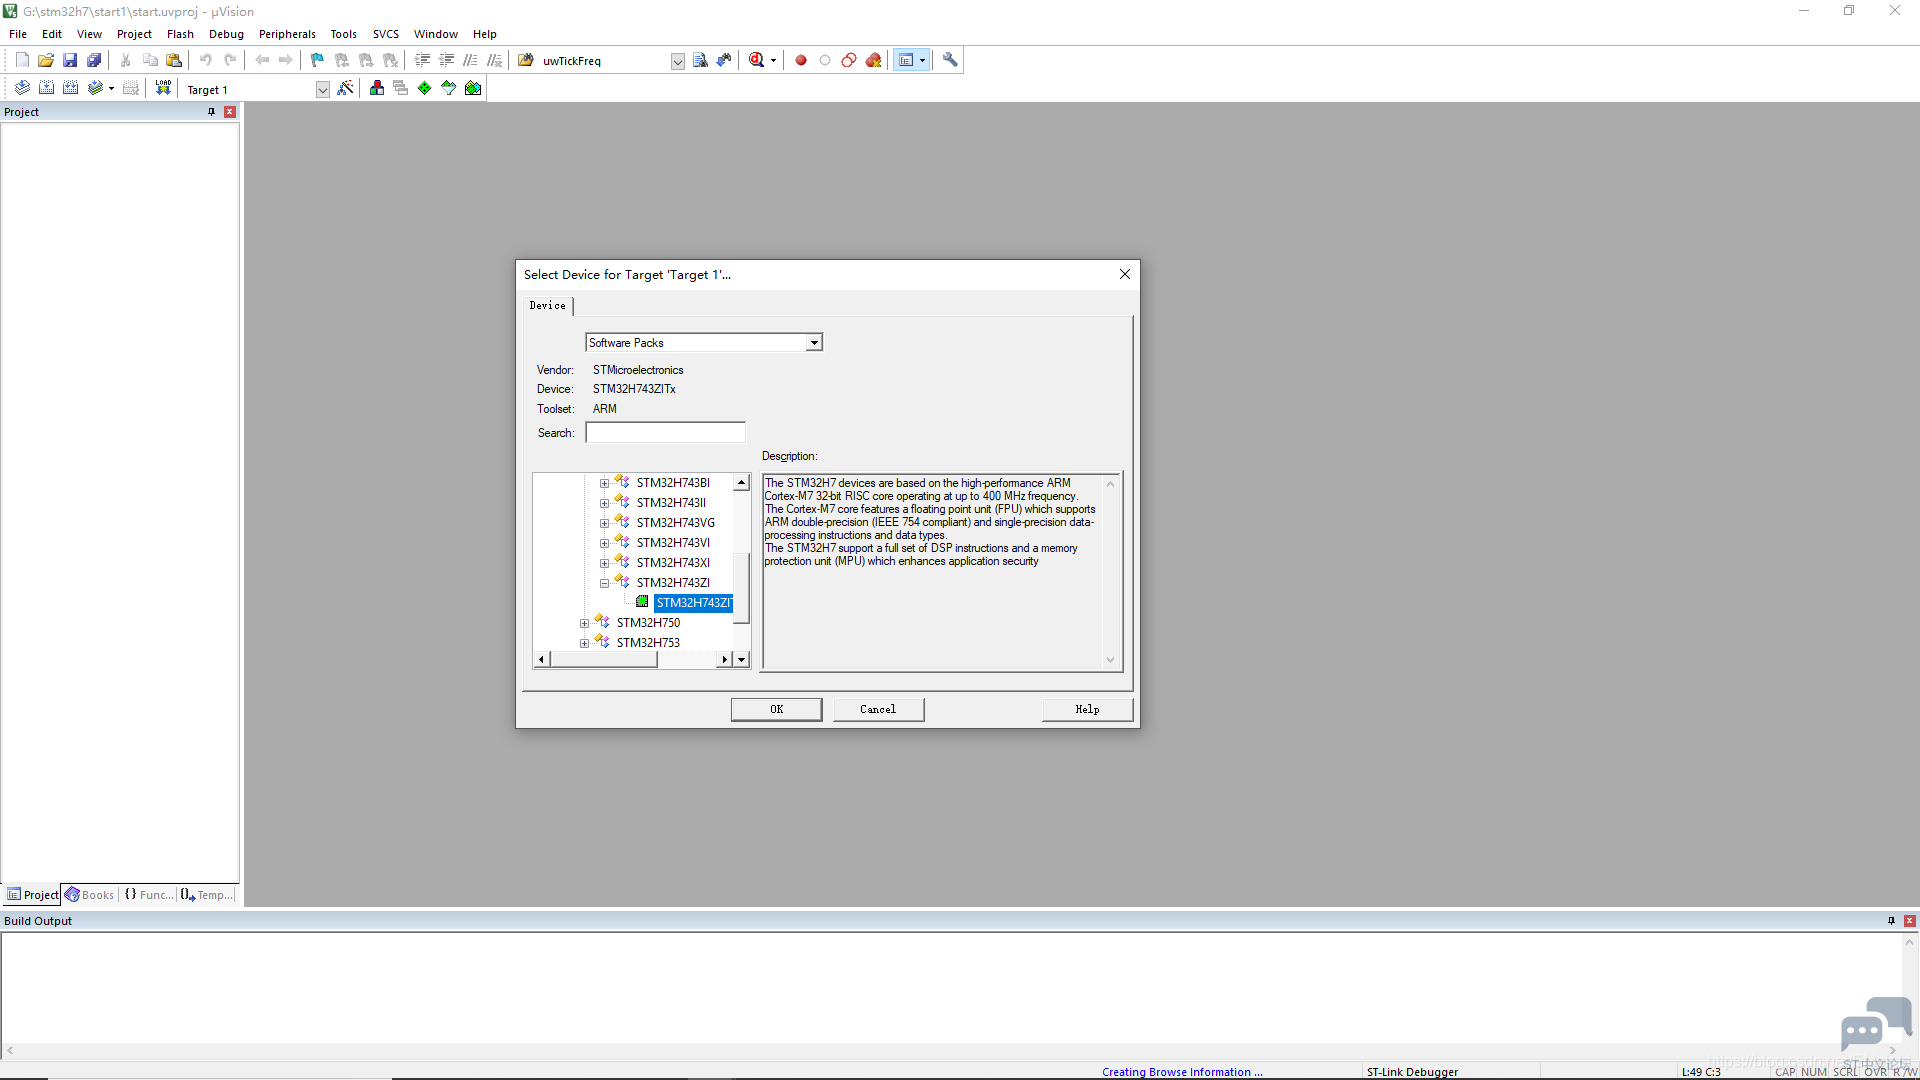
Task: Close the Select Device dialog
Action: pos(1125,275)
